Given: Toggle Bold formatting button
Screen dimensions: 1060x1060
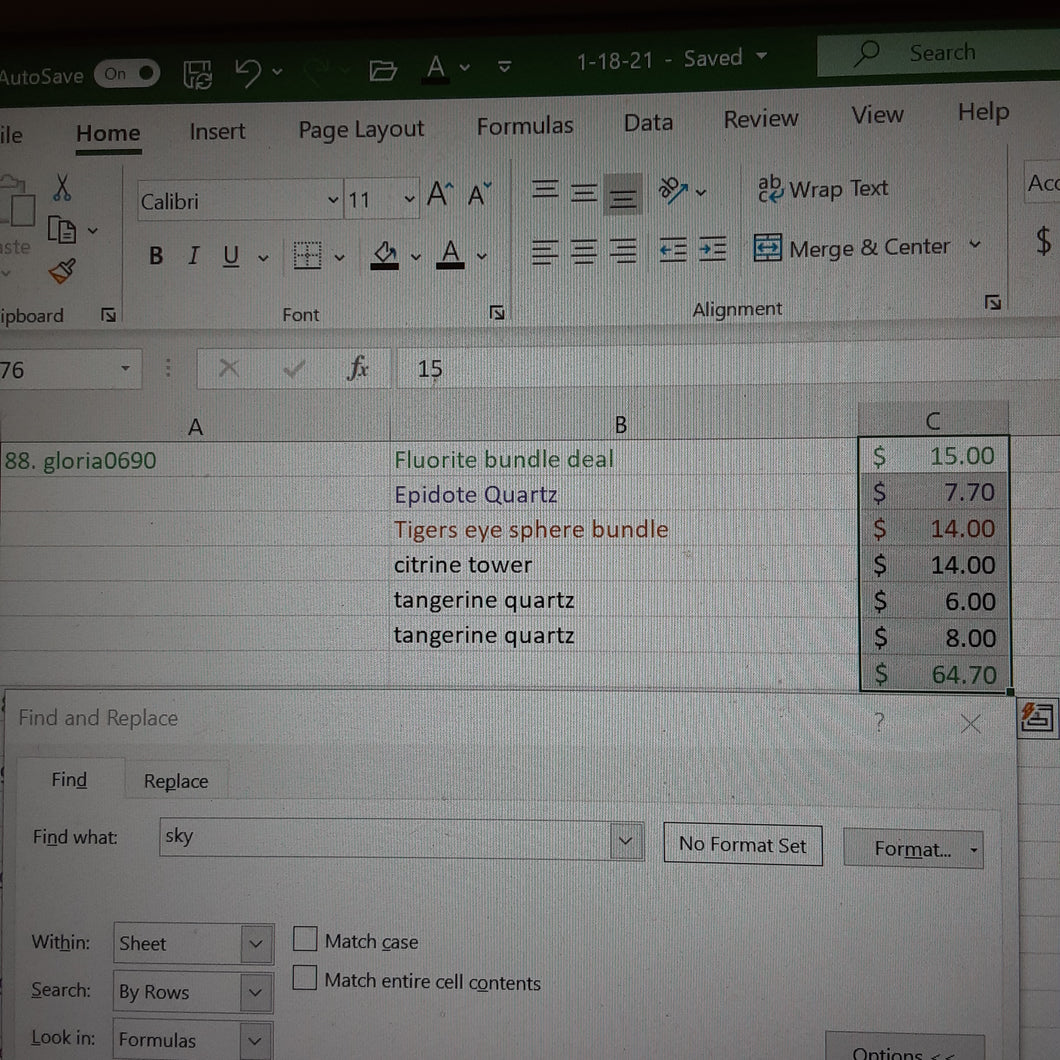Looking at the screenshot, I should [x=156, y=256].
